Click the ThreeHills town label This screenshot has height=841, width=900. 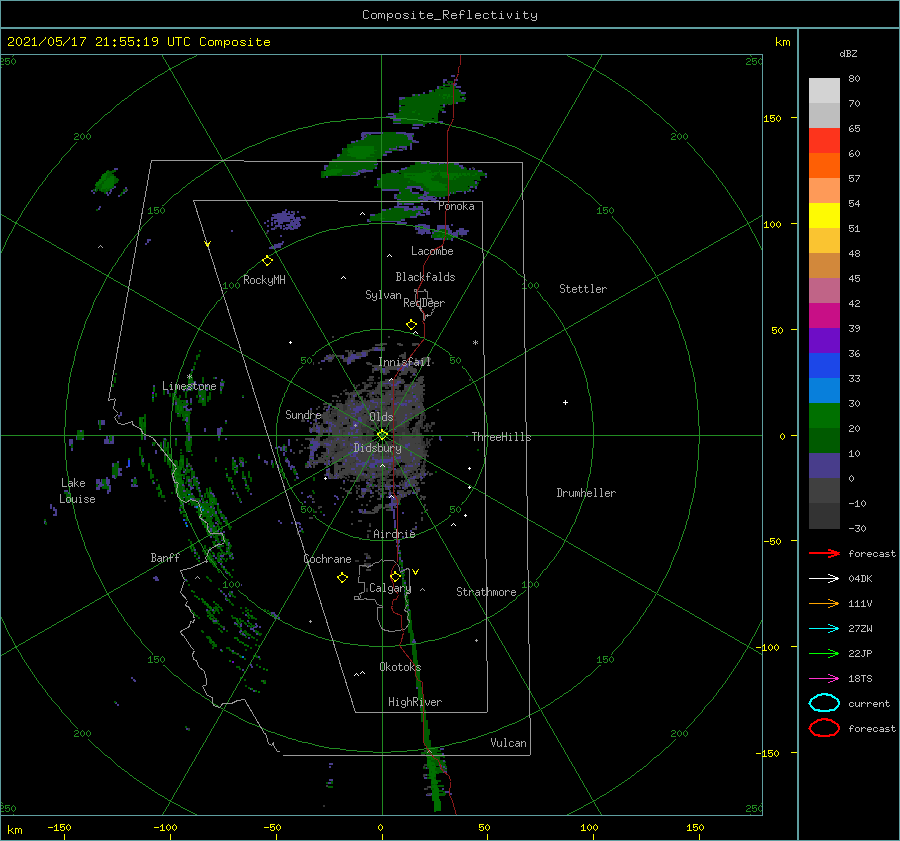501,437
